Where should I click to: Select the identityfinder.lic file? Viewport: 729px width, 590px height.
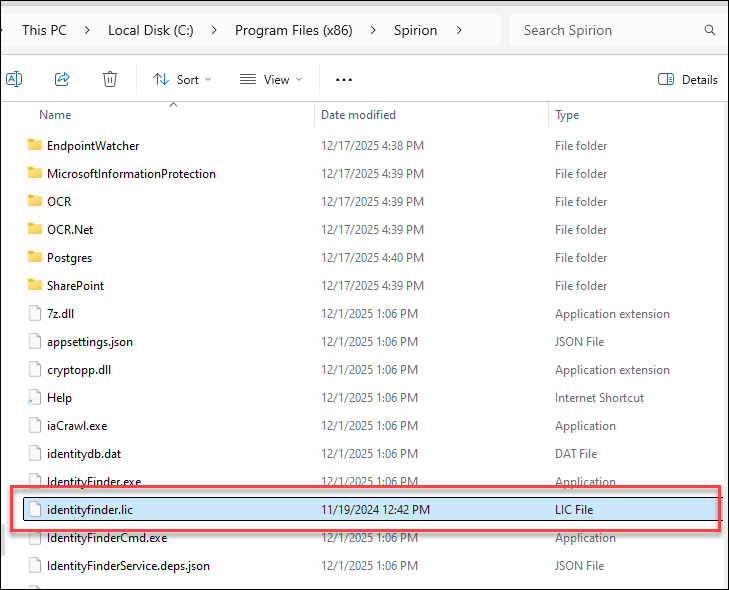(x=89, y=510)
